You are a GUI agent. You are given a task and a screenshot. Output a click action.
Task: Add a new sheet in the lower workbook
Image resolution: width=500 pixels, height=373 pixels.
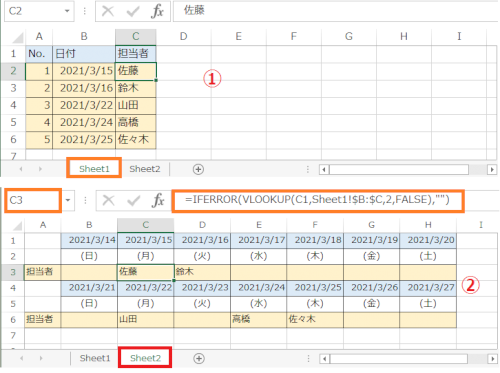[199, 359]
